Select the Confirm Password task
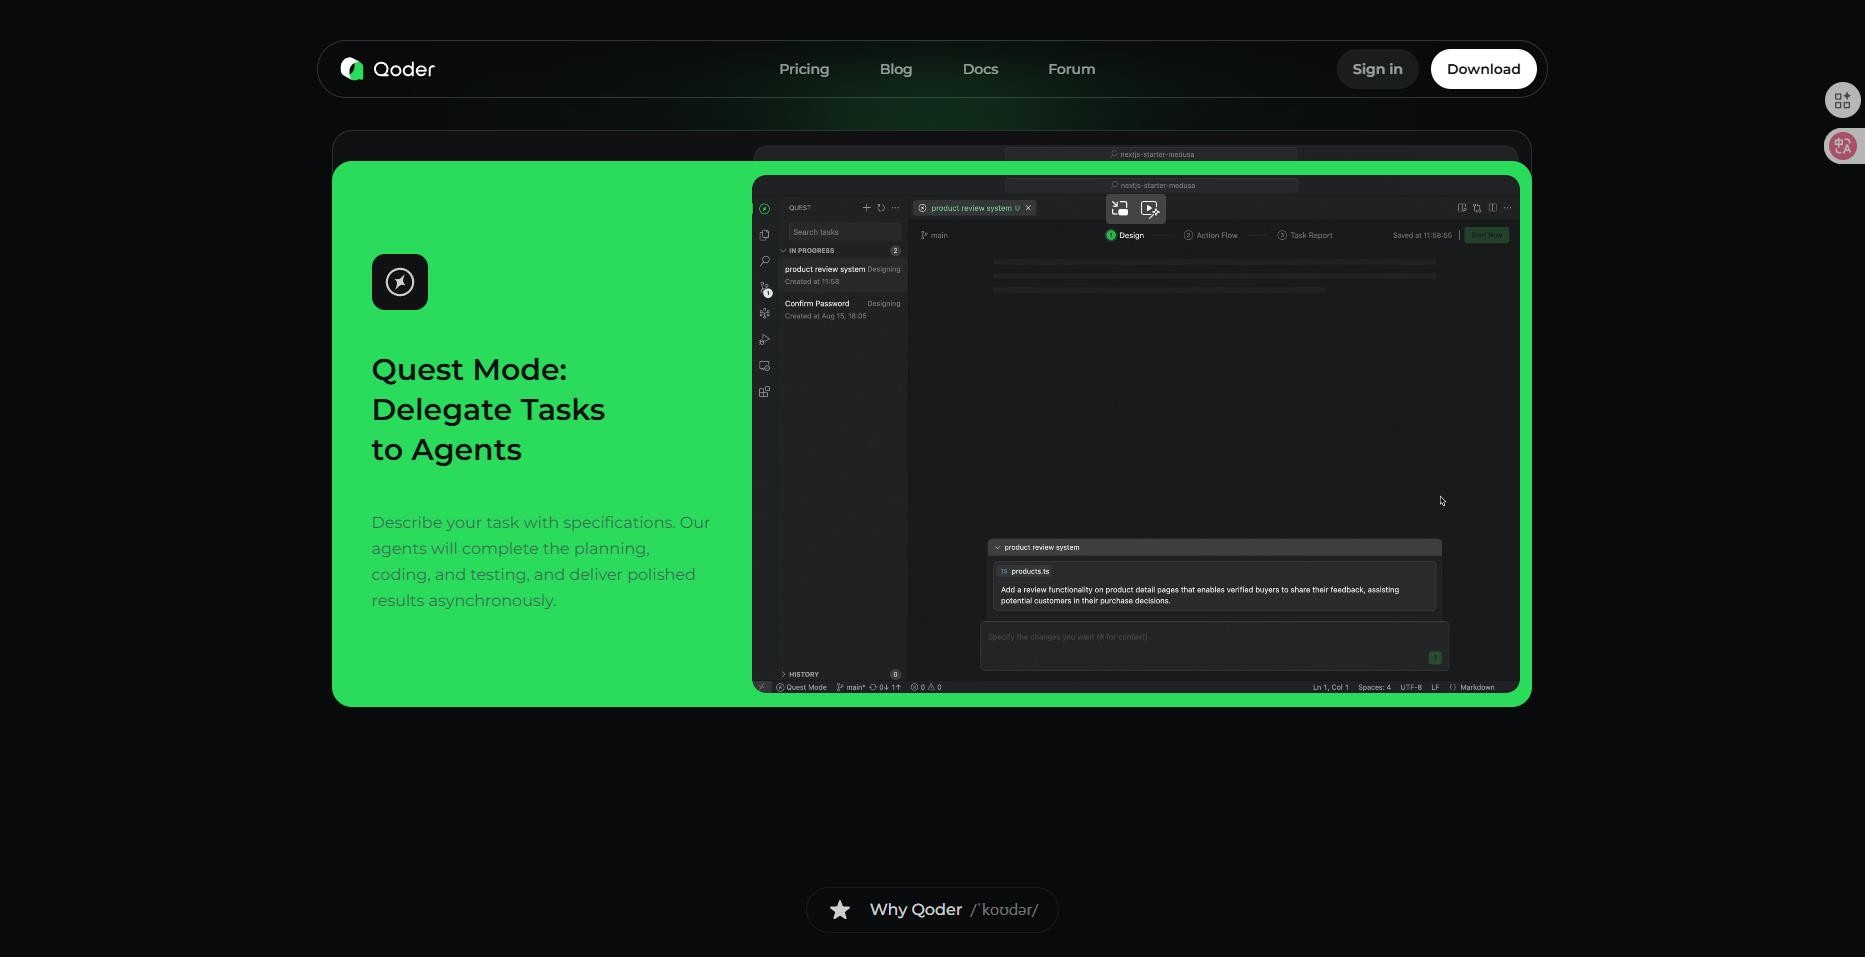The image size is (1865, 957). coord(842,309)
